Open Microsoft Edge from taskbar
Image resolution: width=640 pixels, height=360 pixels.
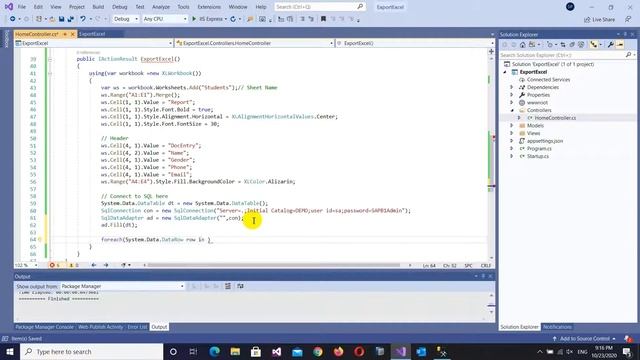click(x=214, y=351)
